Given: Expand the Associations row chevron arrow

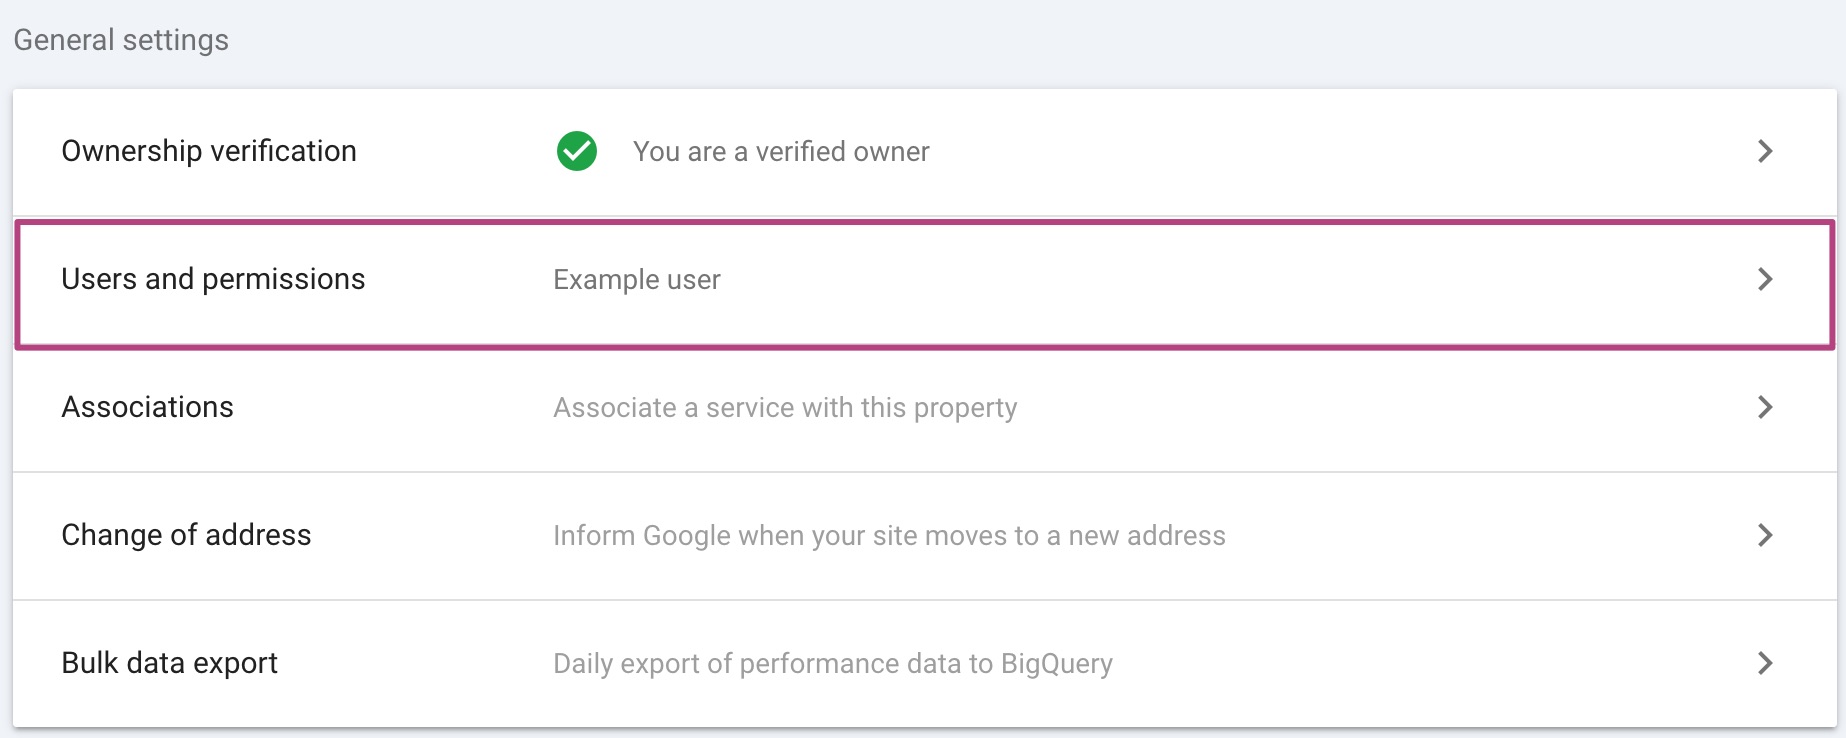Looking at the screenshot, I should click(1765, 407).
